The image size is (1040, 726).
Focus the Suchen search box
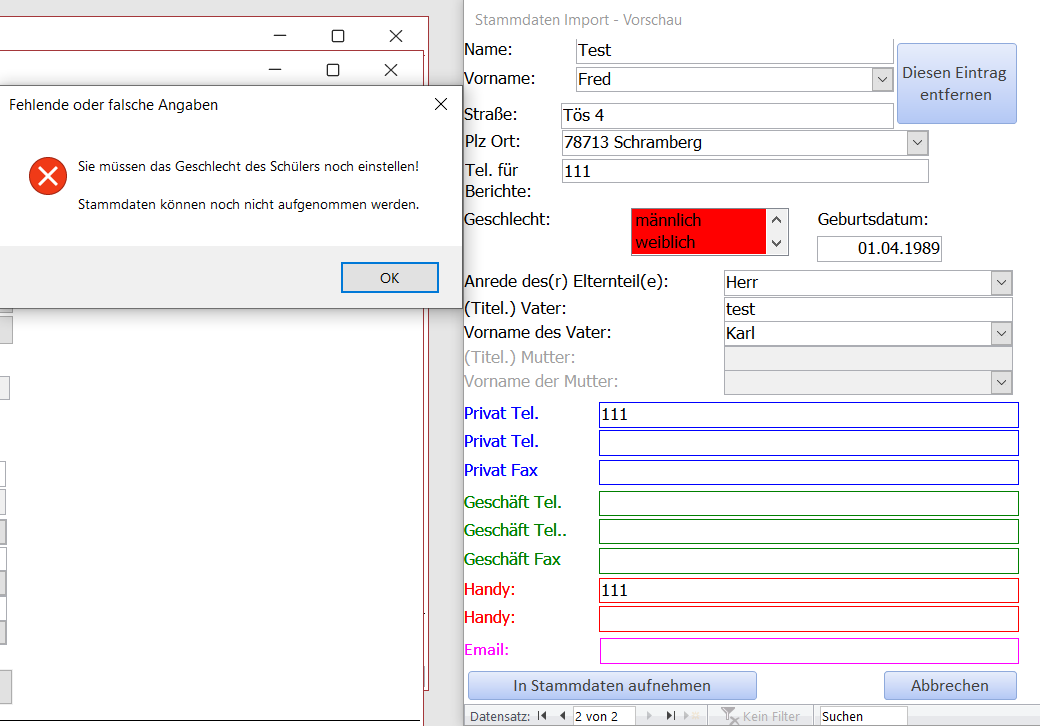862,716
